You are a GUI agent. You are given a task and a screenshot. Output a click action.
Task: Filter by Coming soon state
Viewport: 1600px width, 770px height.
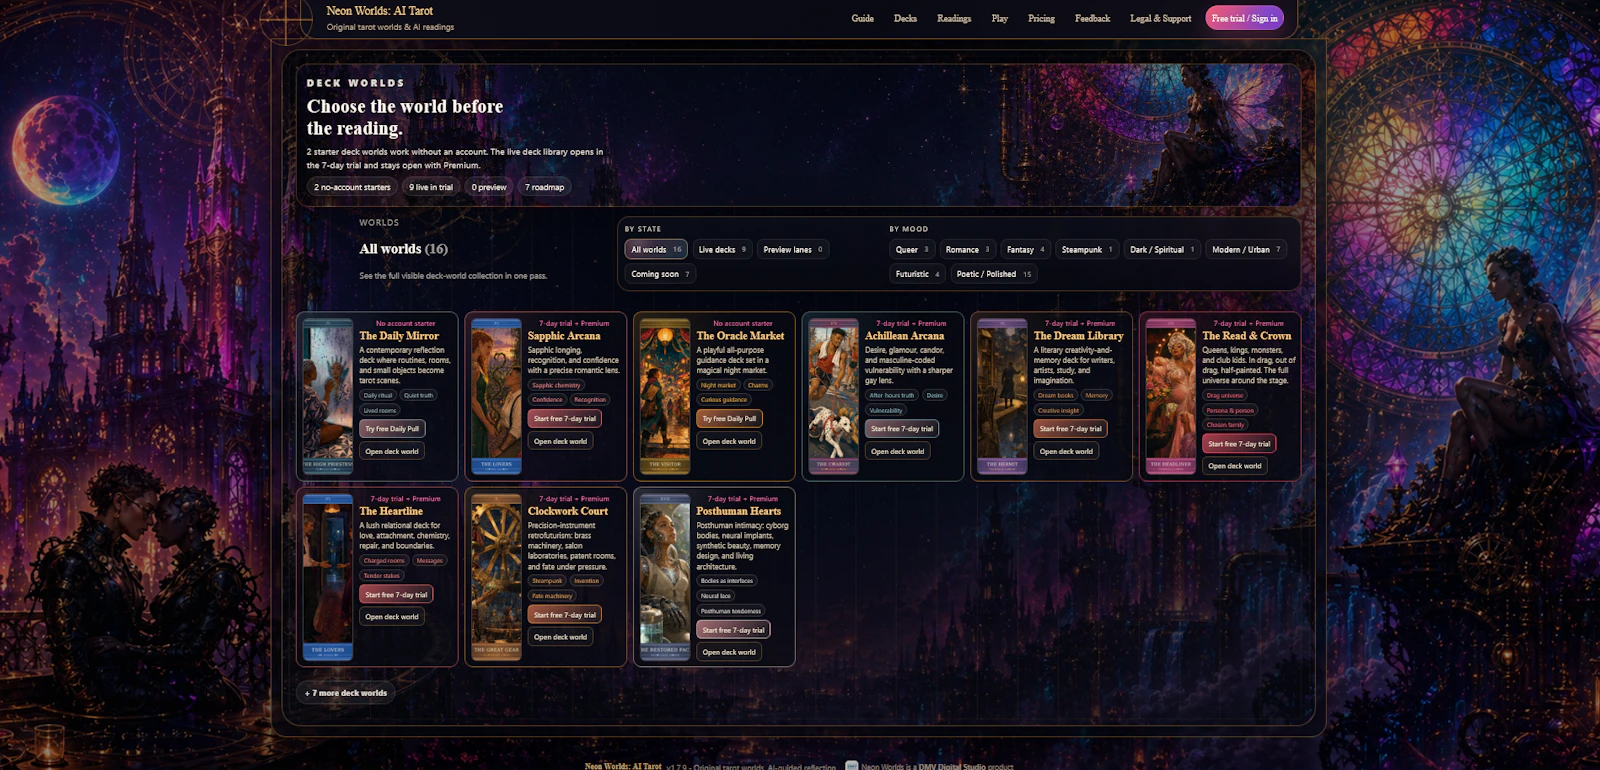660,274
